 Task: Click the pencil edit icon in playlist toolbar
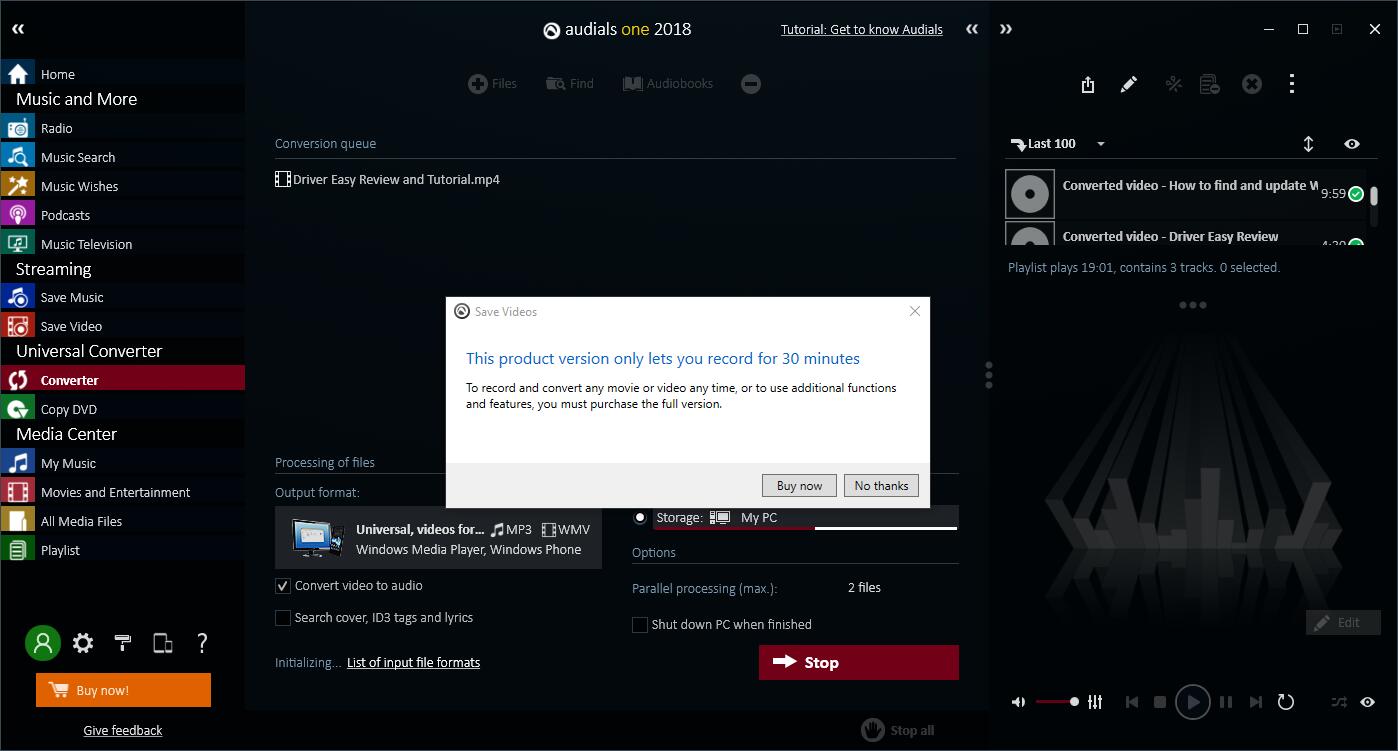click(1129, 85)
